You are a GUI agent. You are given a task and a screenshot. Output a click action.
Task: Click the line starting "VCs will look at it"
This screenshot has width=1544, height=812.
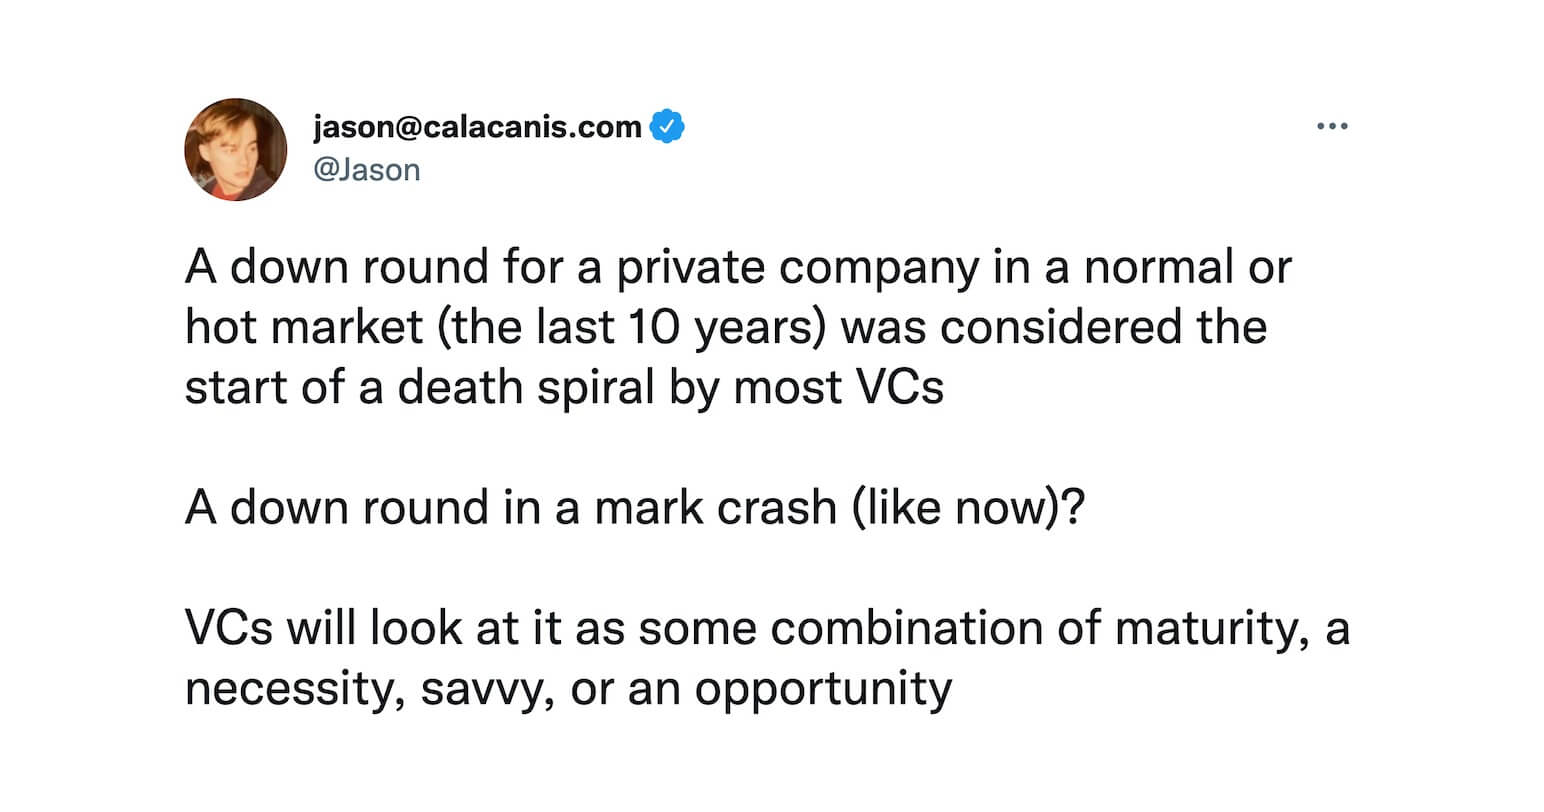click(x=766, y=628)
